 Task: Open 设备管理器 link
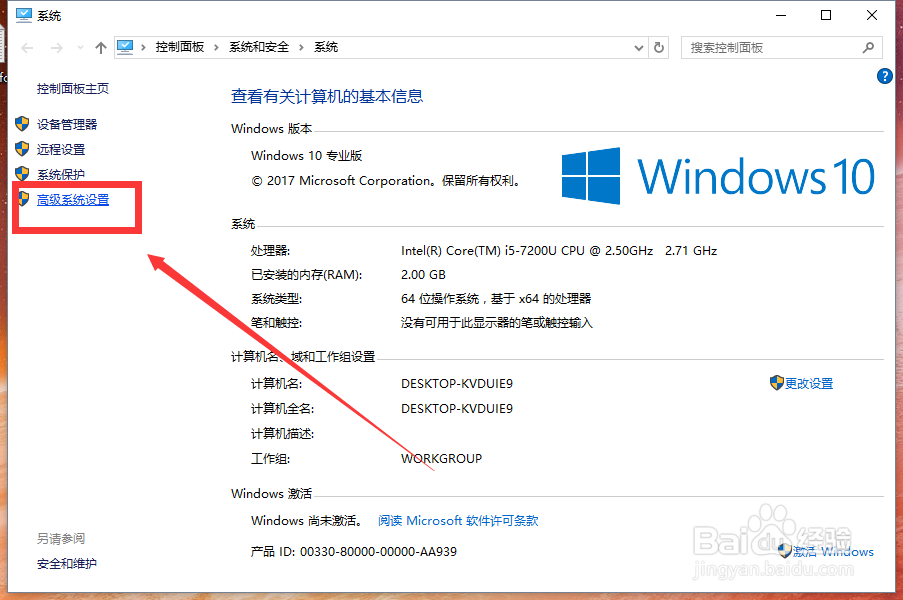click(x=67, y=124)
